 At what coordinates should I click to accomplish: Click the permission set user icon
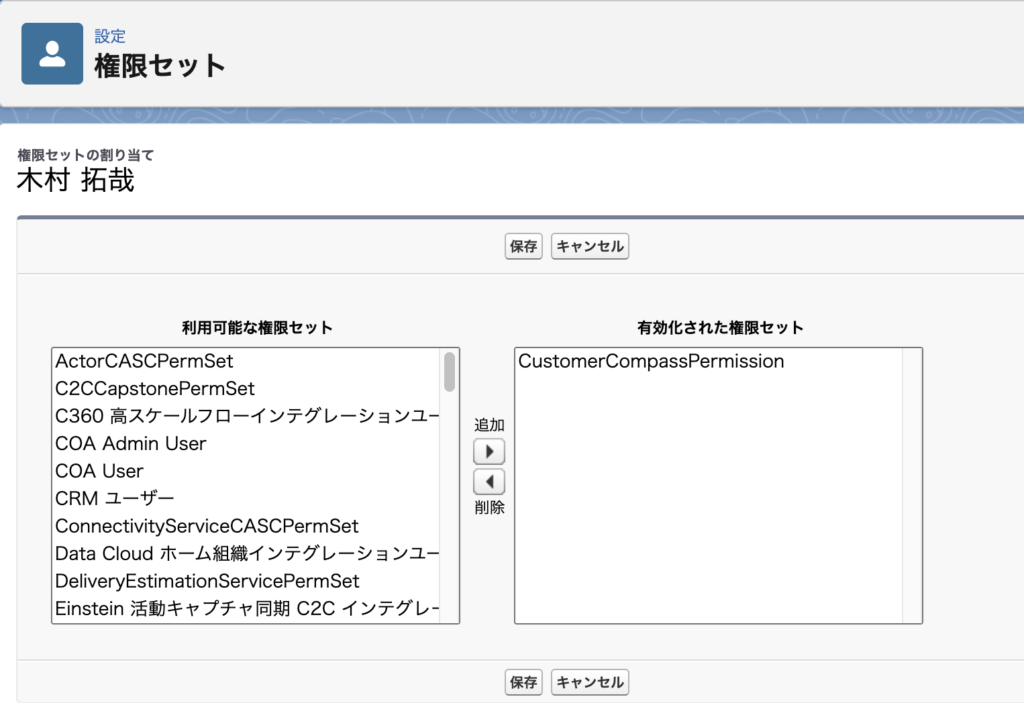(x=52, y=54)
